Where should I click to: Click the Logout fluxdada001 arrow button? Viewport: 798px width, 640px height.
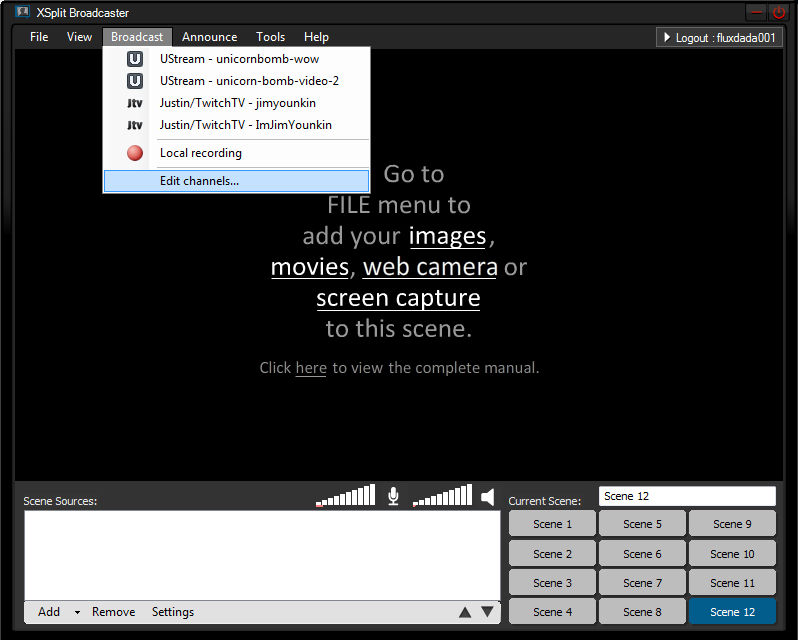[x=720, y=38]
